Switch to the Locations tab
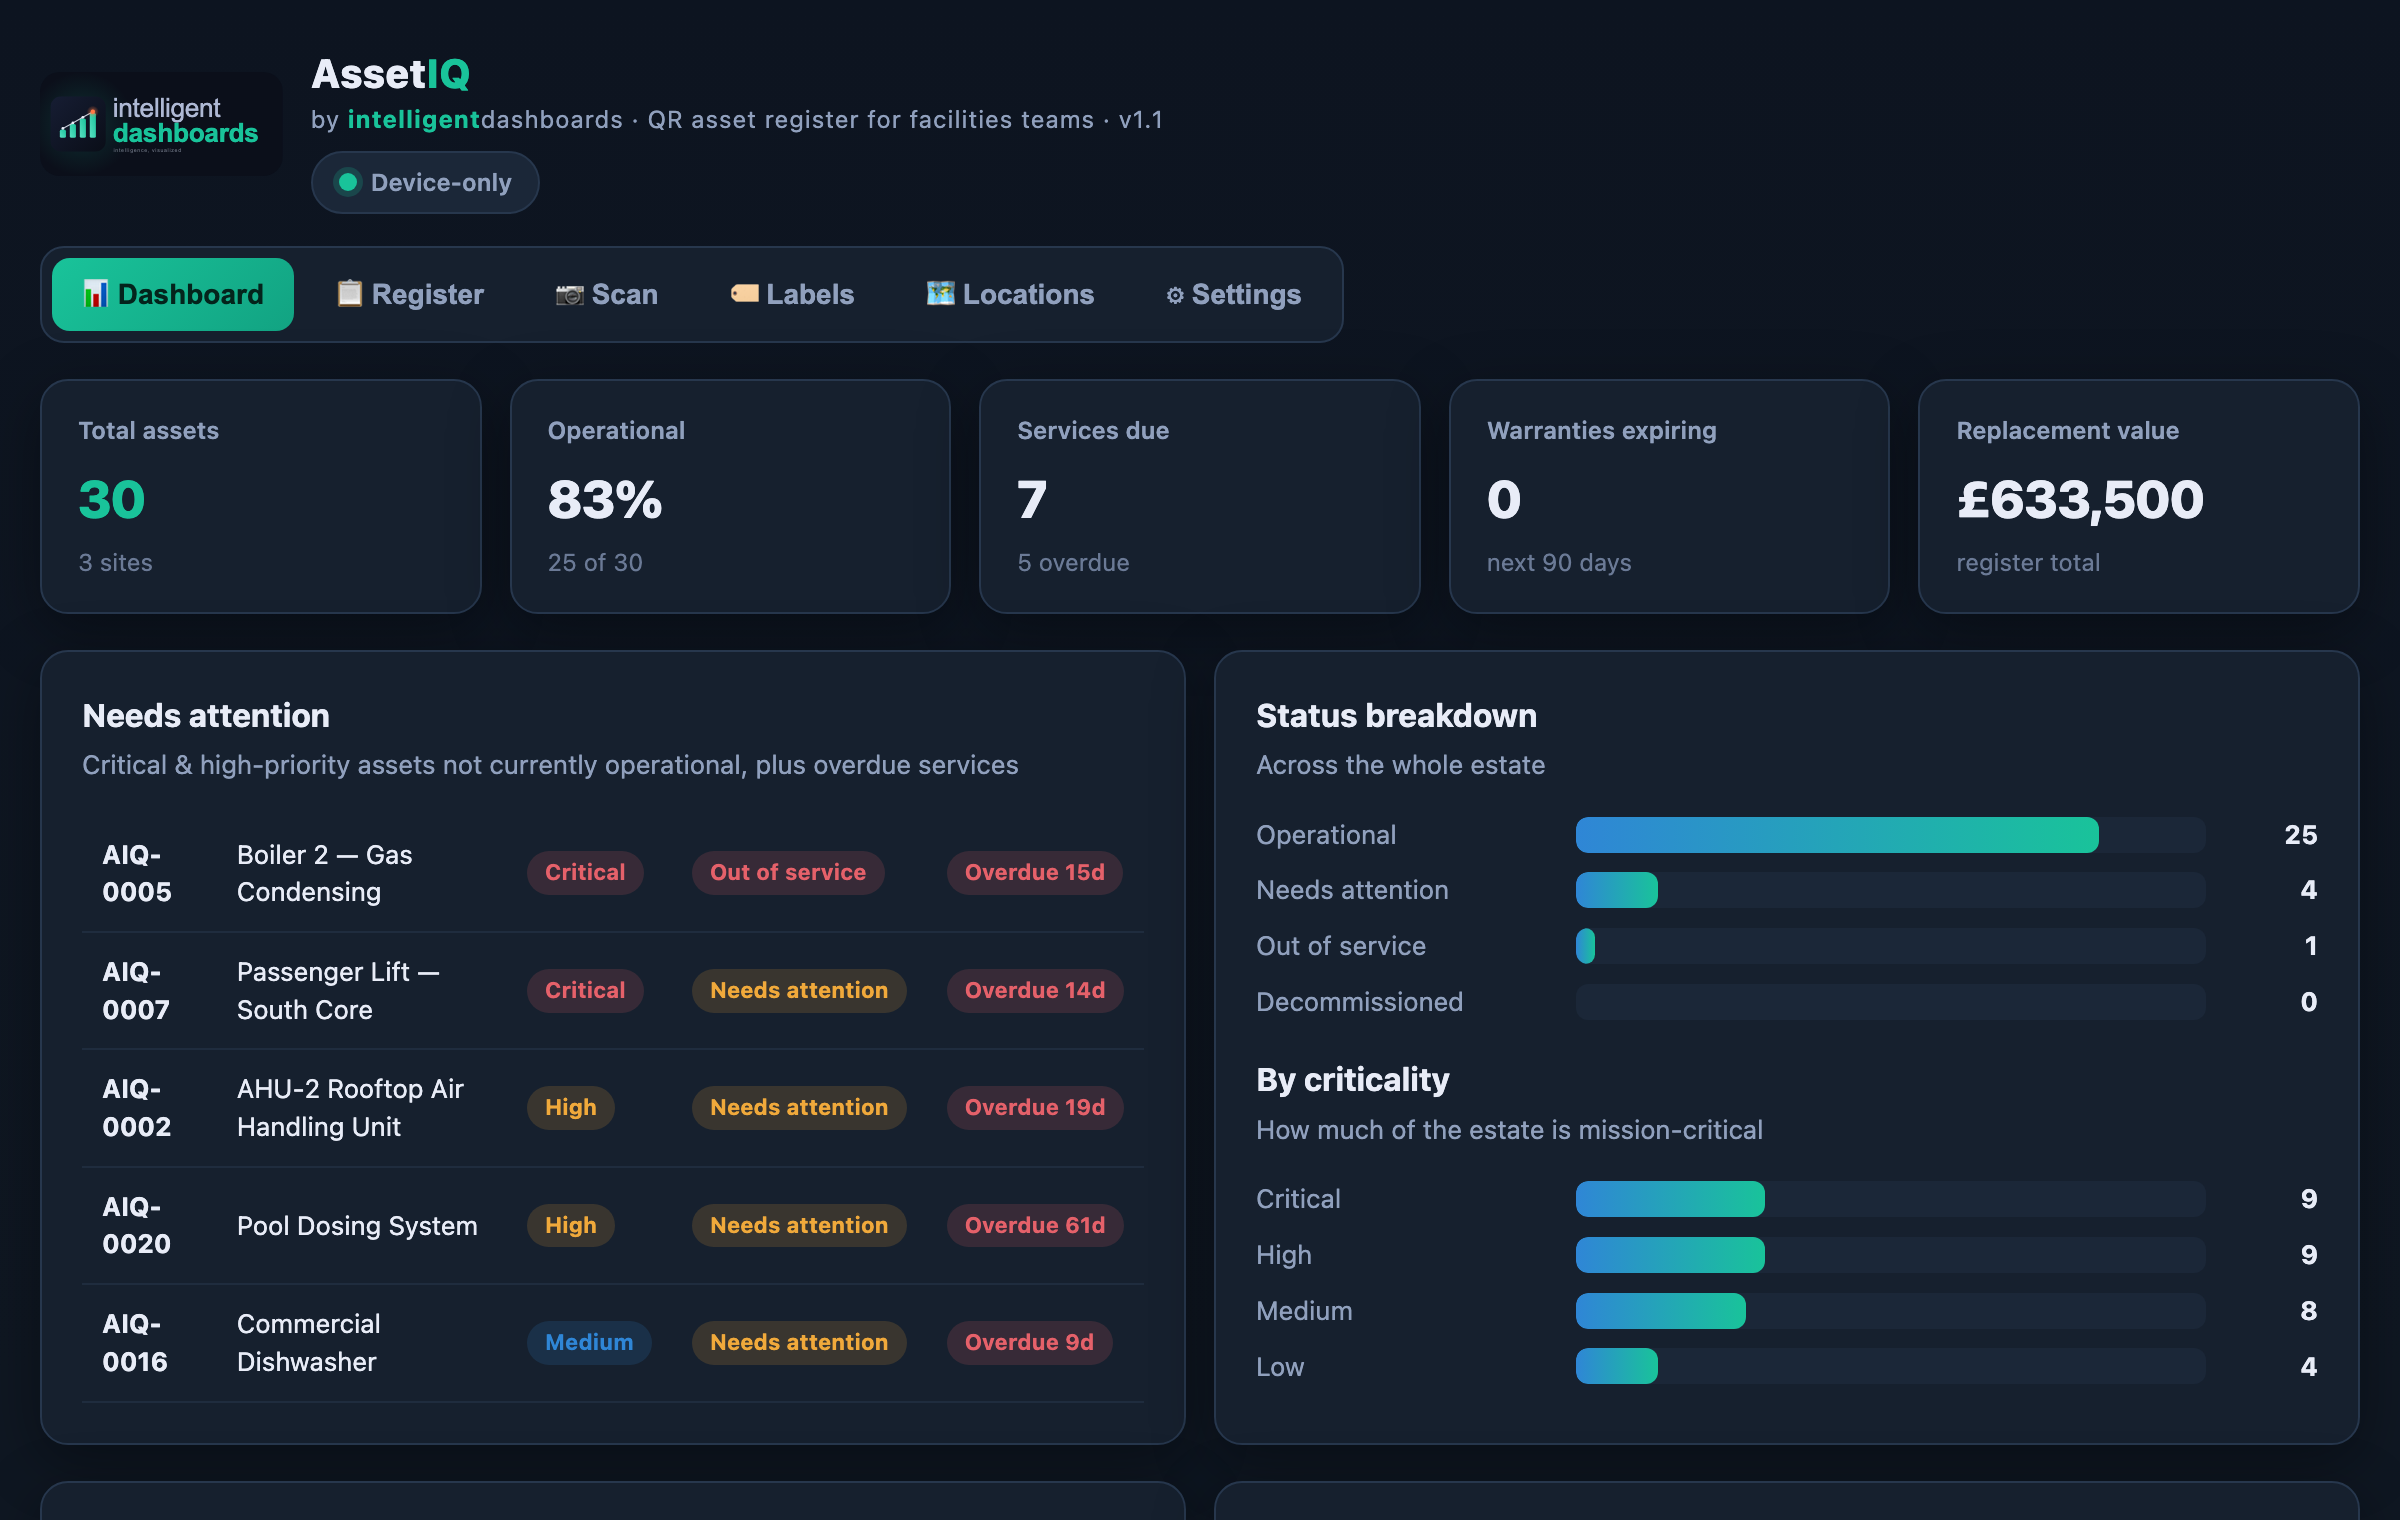The image size is (2400, 1520). 1010,294
